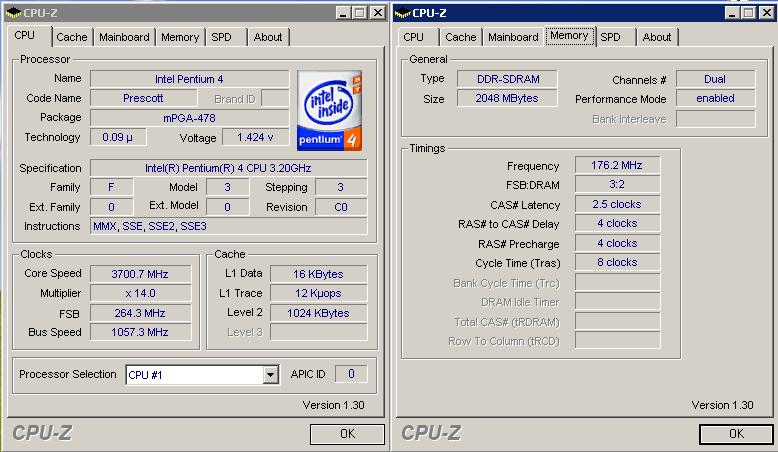This screenshot has width=778, height=452.
Task: Open Mainboard tab in right CPU-Z window
Action: pyautogui.click(x=513, y=37)
